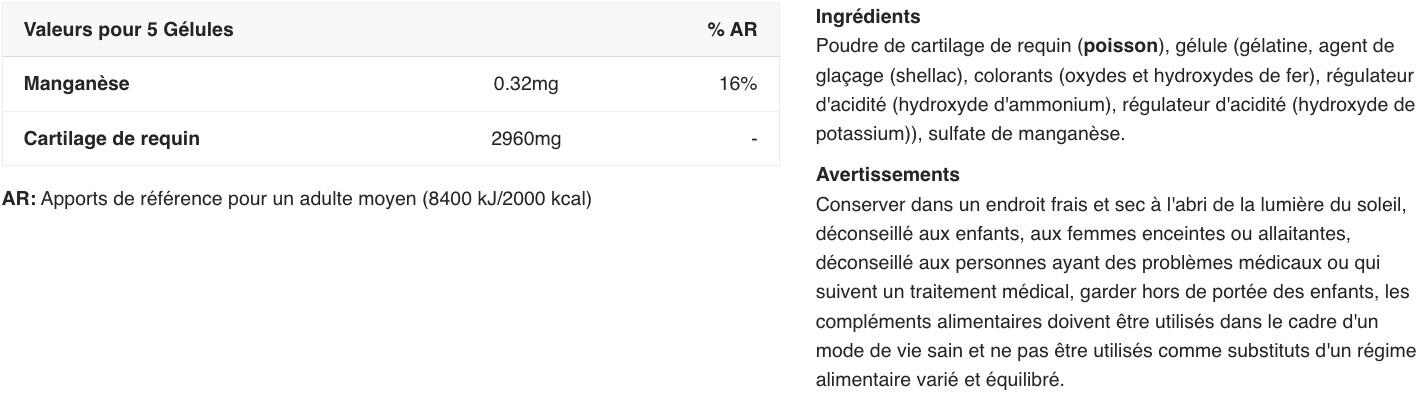Click the dash in the Cartilage row
The width and height of the screenshot is (1428, 404).
coord(754,139)
